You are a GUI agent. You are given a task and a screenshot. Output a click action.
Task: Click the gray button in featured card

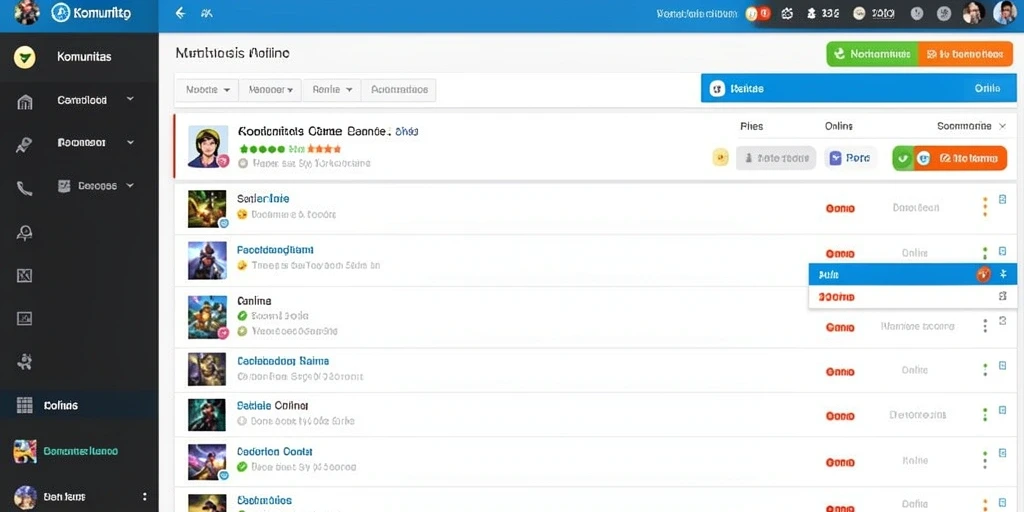(776, 158)
